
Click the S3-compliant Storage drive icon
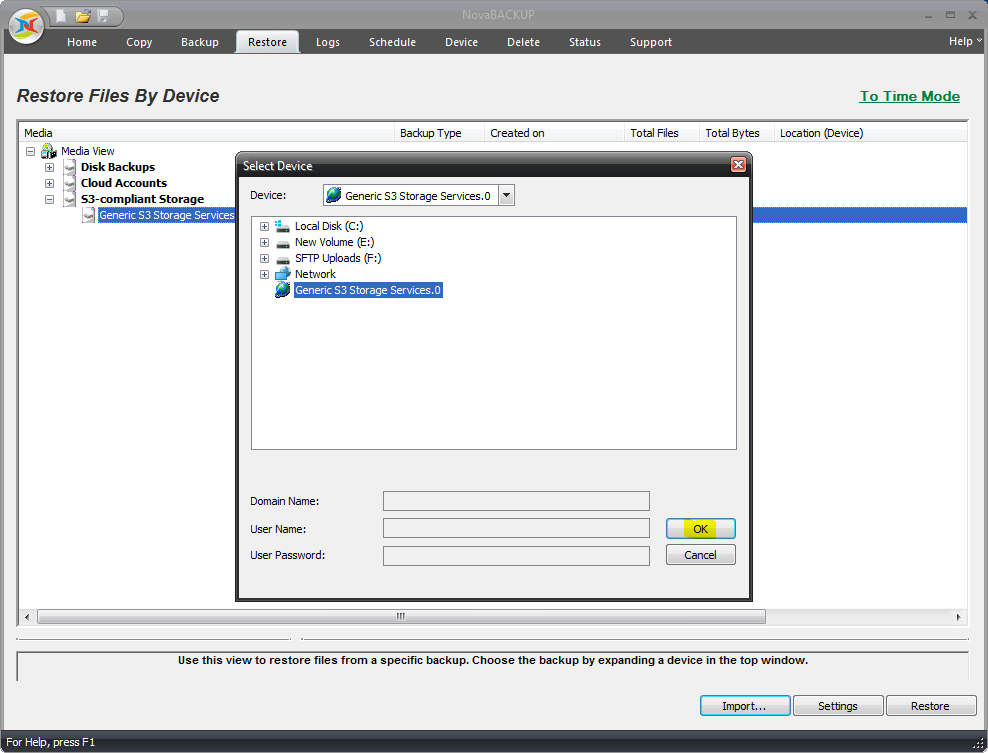coord(70,199)
